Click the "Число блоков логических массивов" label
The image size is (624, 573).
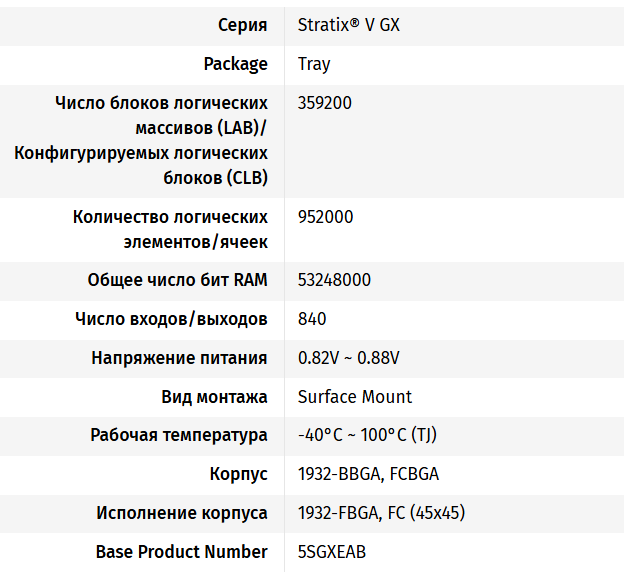click(161, 103)
